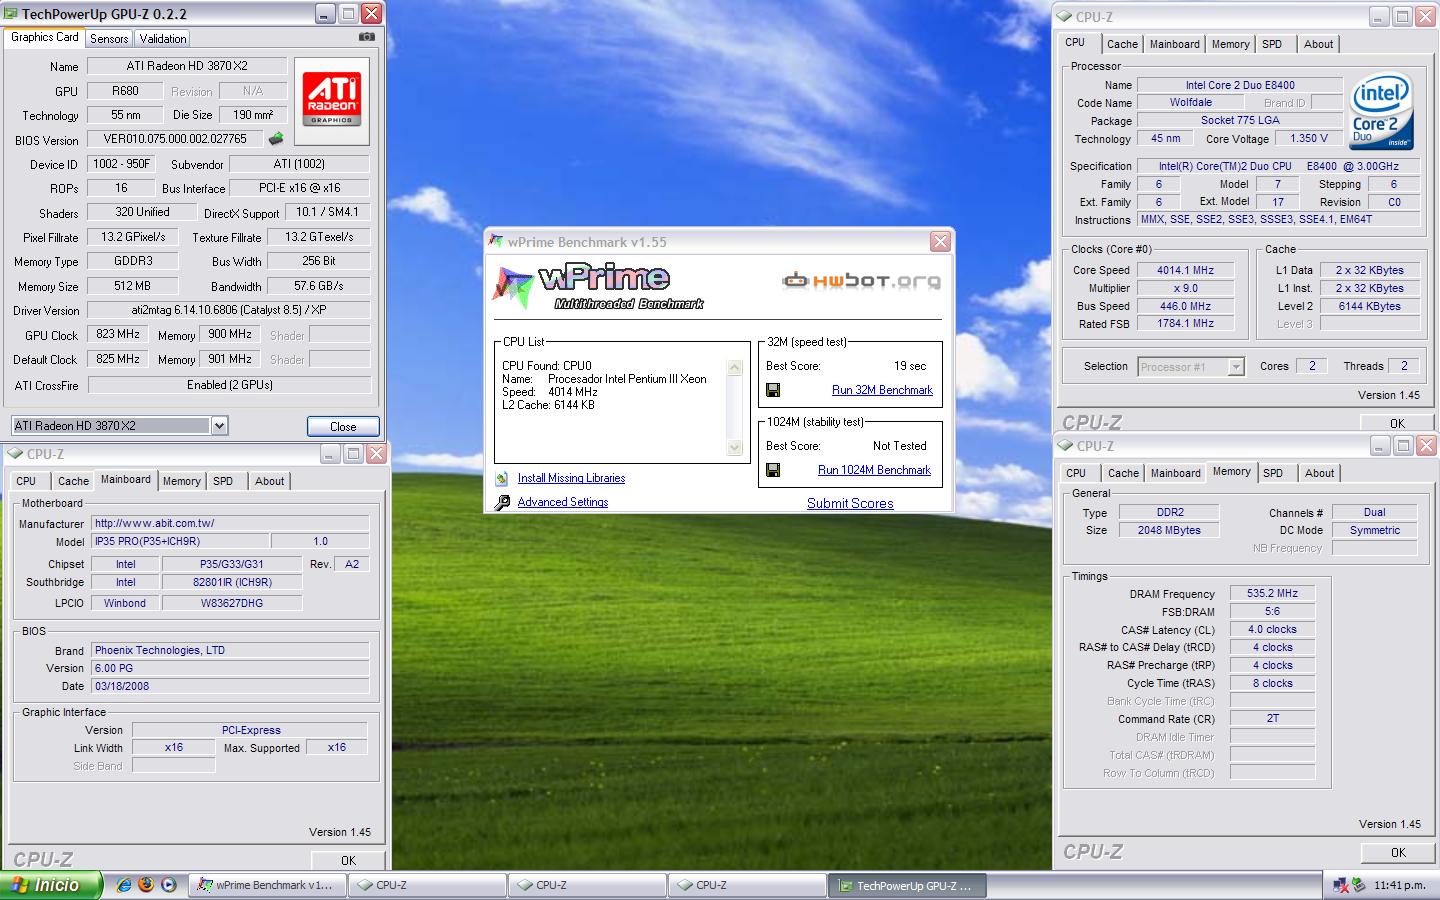Click the ATI CrossFire Enabled (2 GPUs) field

(229, 385)
